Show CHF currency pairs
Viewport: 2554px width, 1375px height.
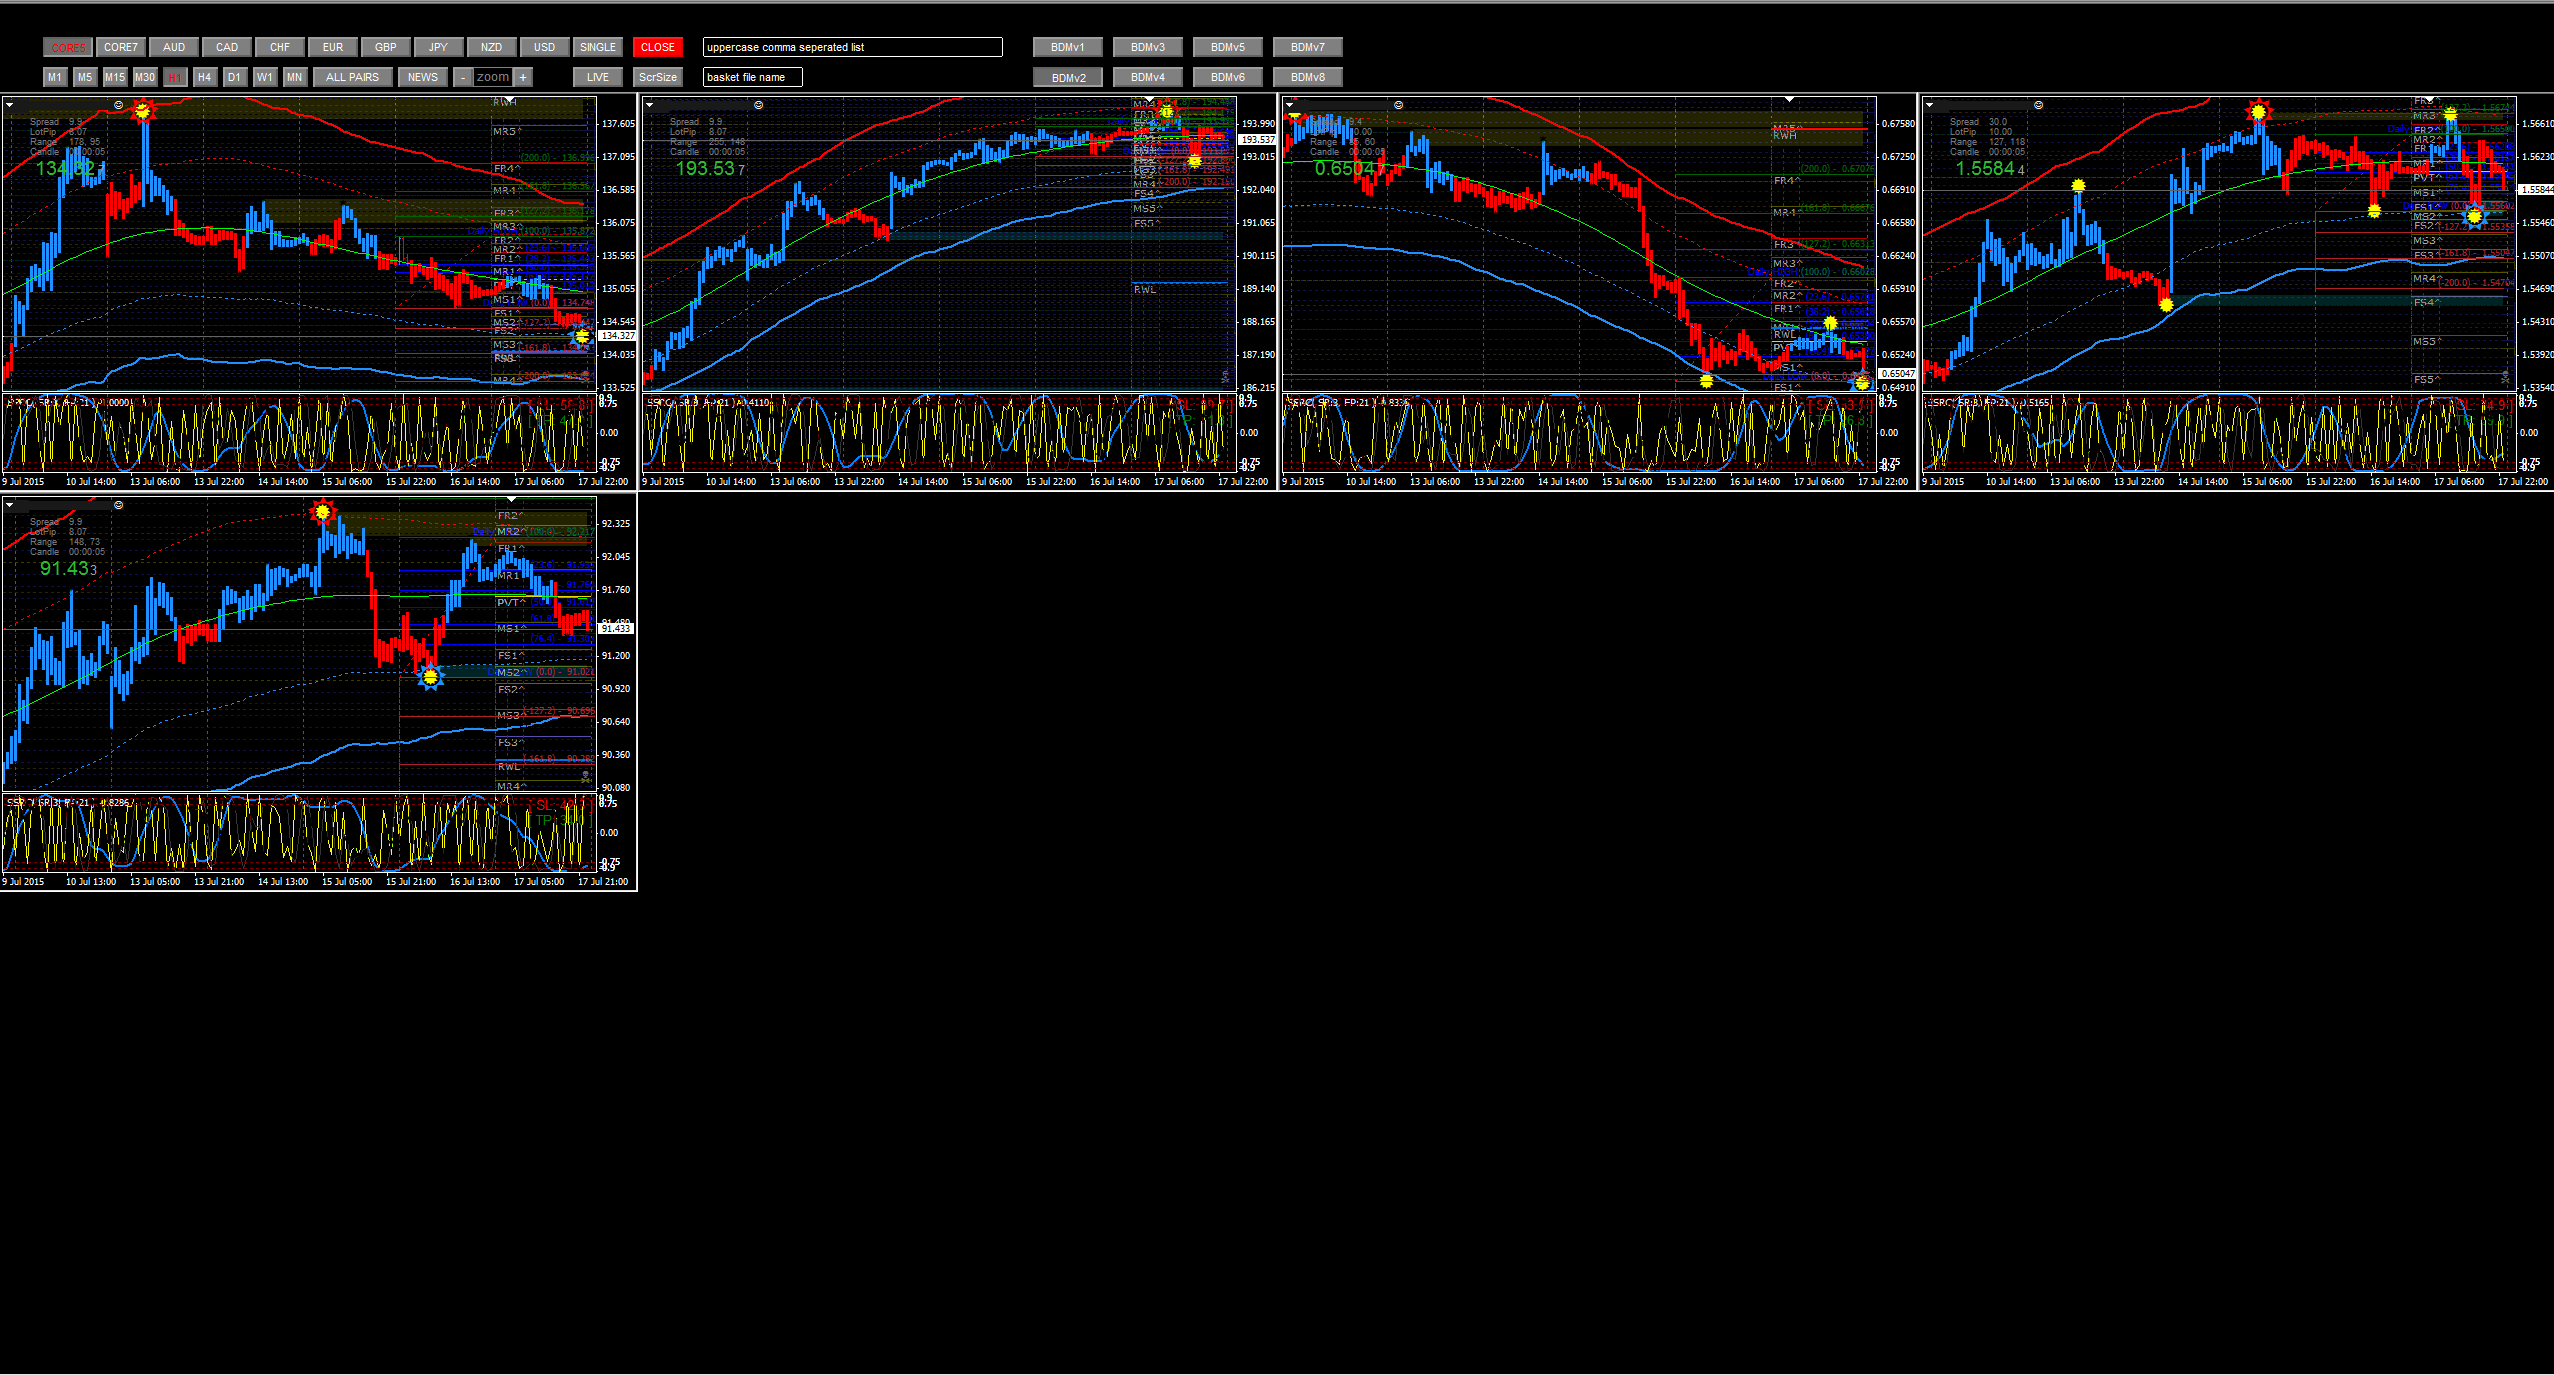[280, 47]
